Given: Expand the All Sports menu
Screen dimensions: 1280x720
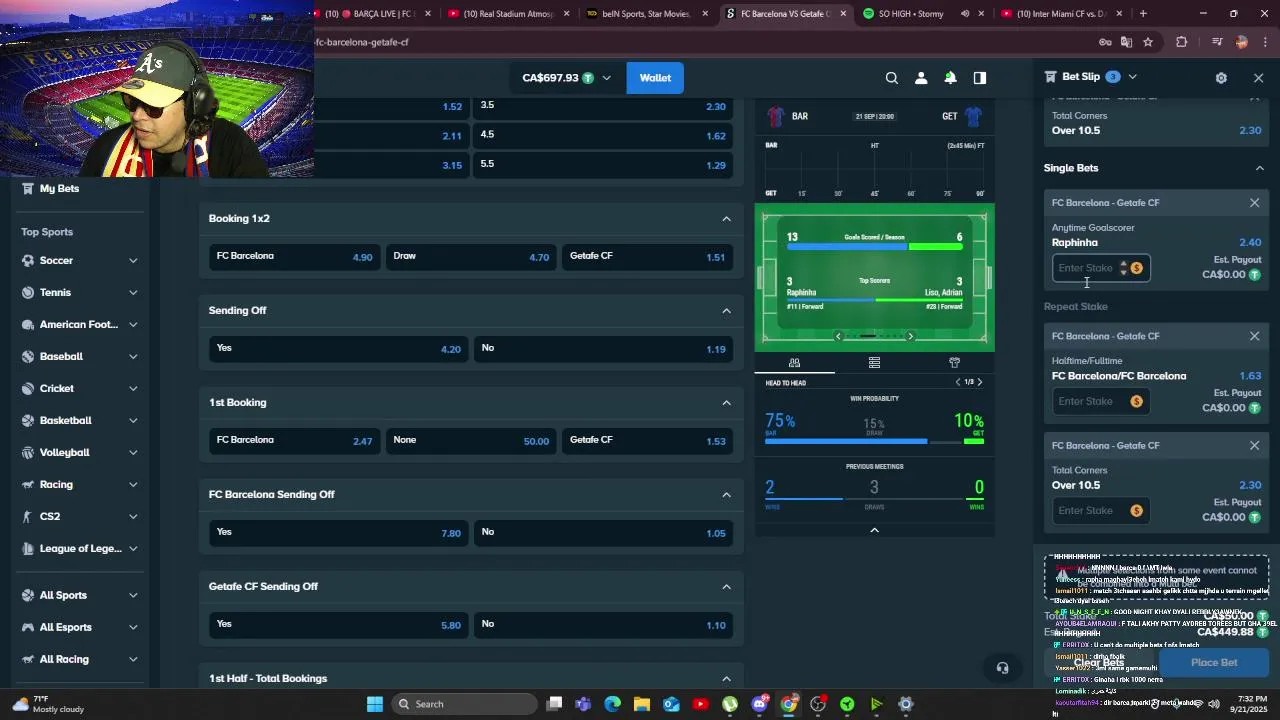Looking at the screenshot, I should (133, 595).
